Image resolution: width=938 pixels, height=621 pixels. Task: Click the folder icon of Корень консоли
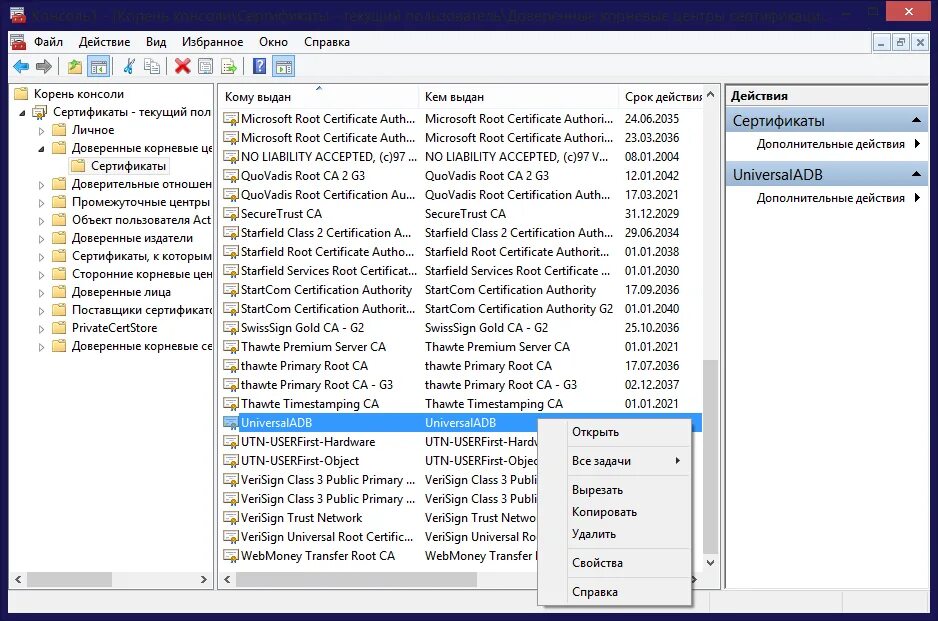(x=21, y=93)
